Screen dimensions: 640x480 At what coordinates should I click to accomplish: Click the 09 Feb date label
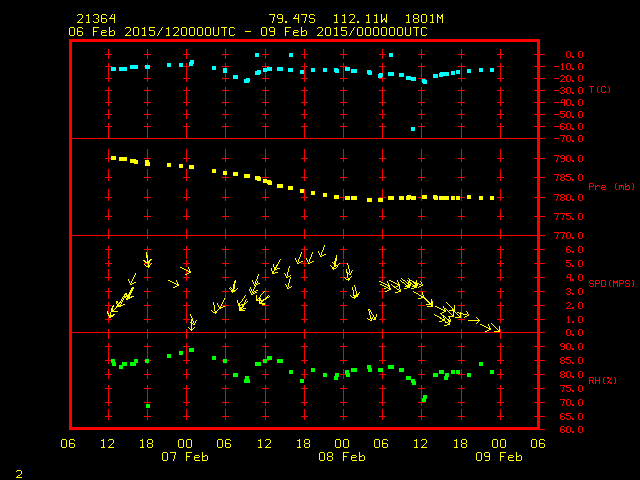pos(499,457)
